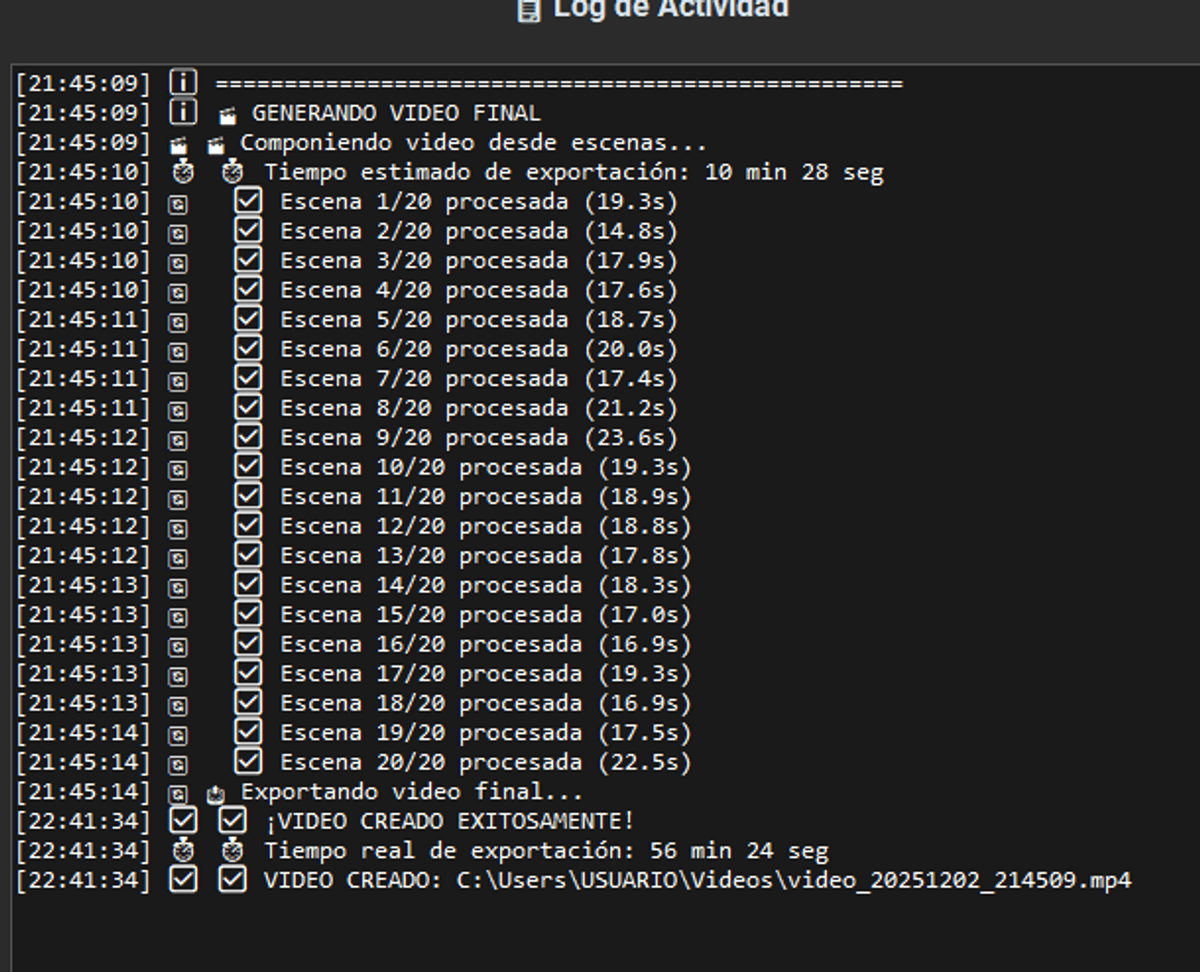Click the checkmark beside Escena 15/20 procesada
The width and height of the screenshot is (1200, 972).
[248, 614]
